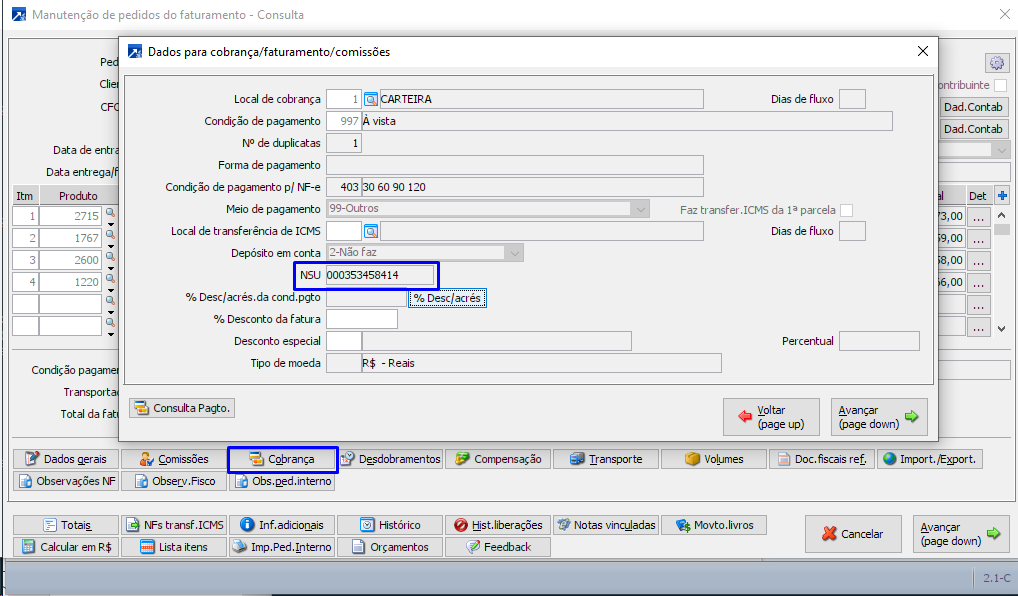1018x596 pixels.
Task: Click the % Desc/acrés button
Action: coord(447,298)
